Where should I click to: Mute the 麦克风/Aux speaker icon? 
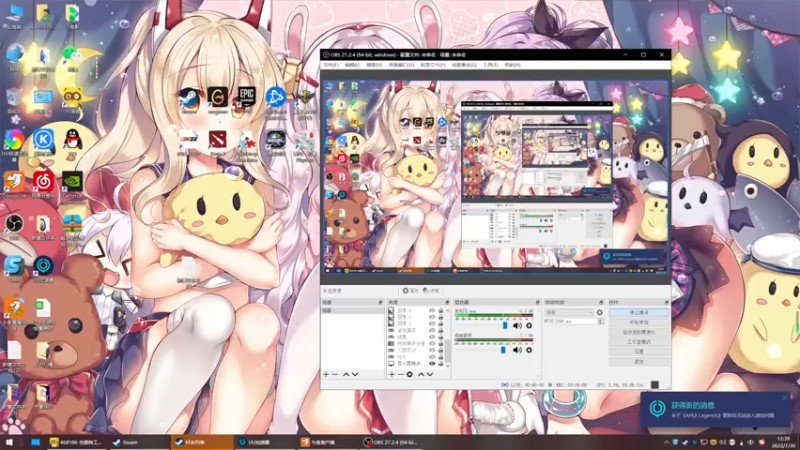(517, 326)
